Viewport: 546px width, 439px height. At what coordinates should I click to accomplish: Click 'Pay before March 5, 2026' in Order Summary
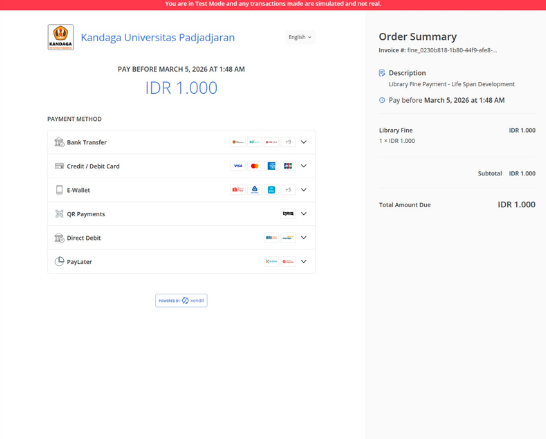tap(446, 100)
